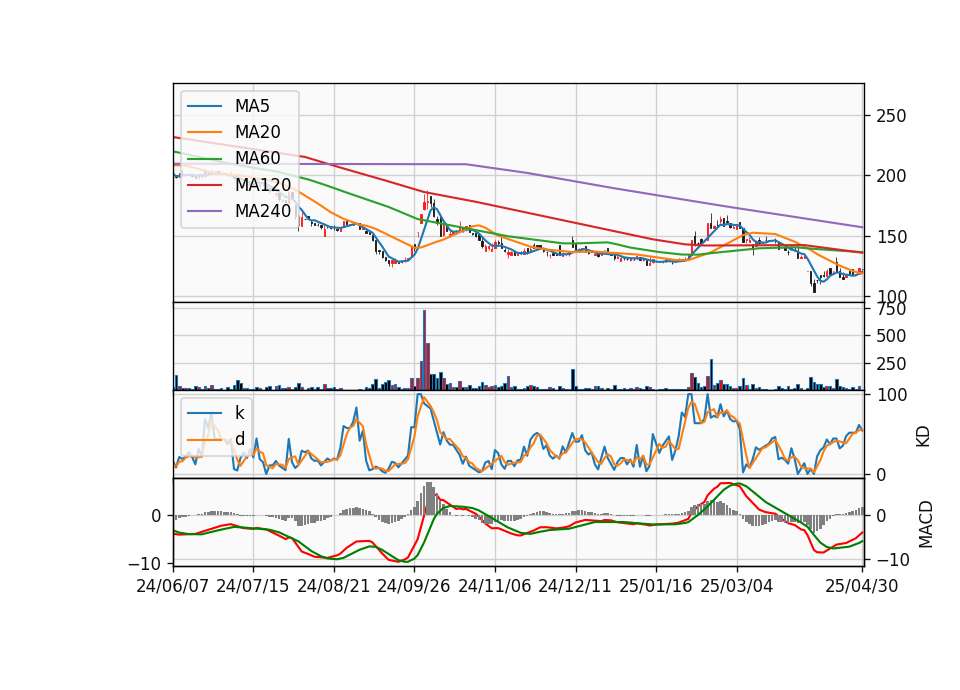This screenshot has width=960, height=690.
Task: Click the 24/07/15 date tick label
Action: point(253,586)
